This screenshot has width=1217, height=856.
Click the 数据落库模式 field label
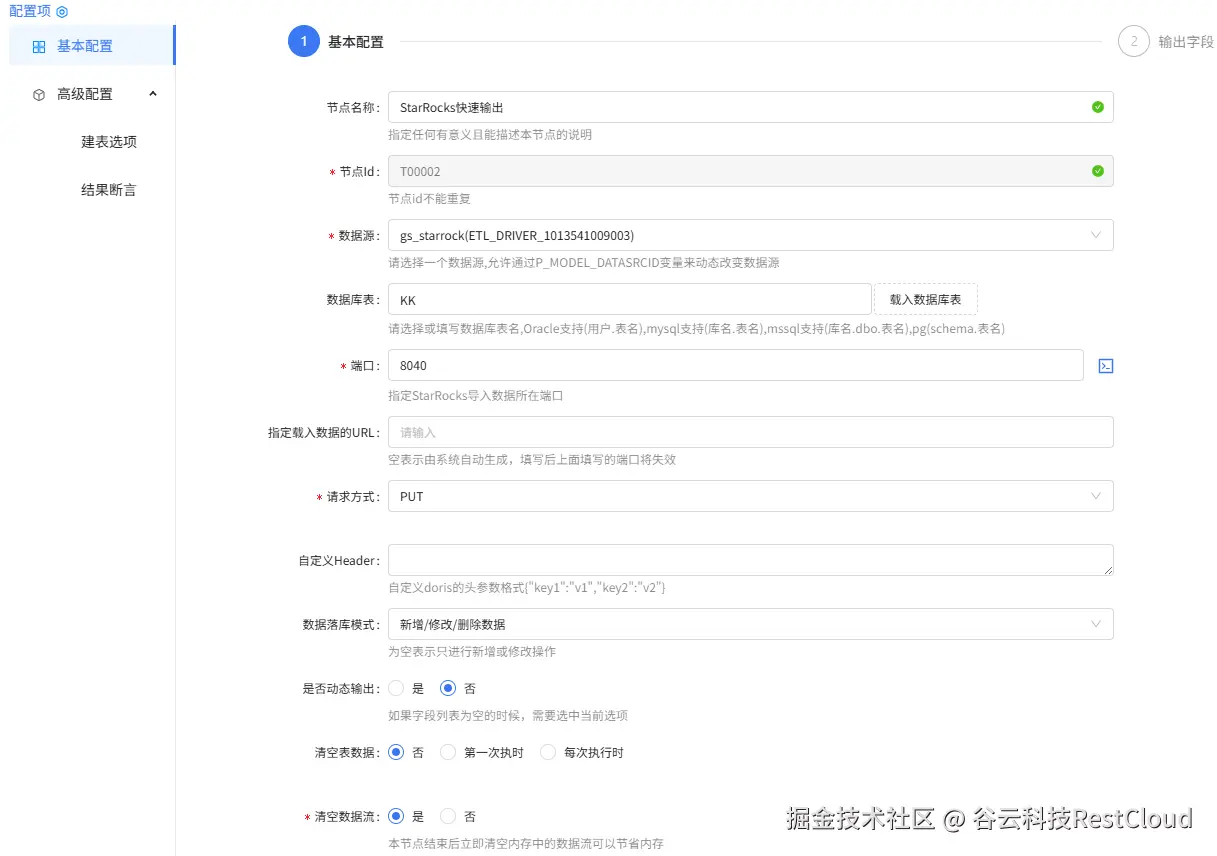pos(342,624)
